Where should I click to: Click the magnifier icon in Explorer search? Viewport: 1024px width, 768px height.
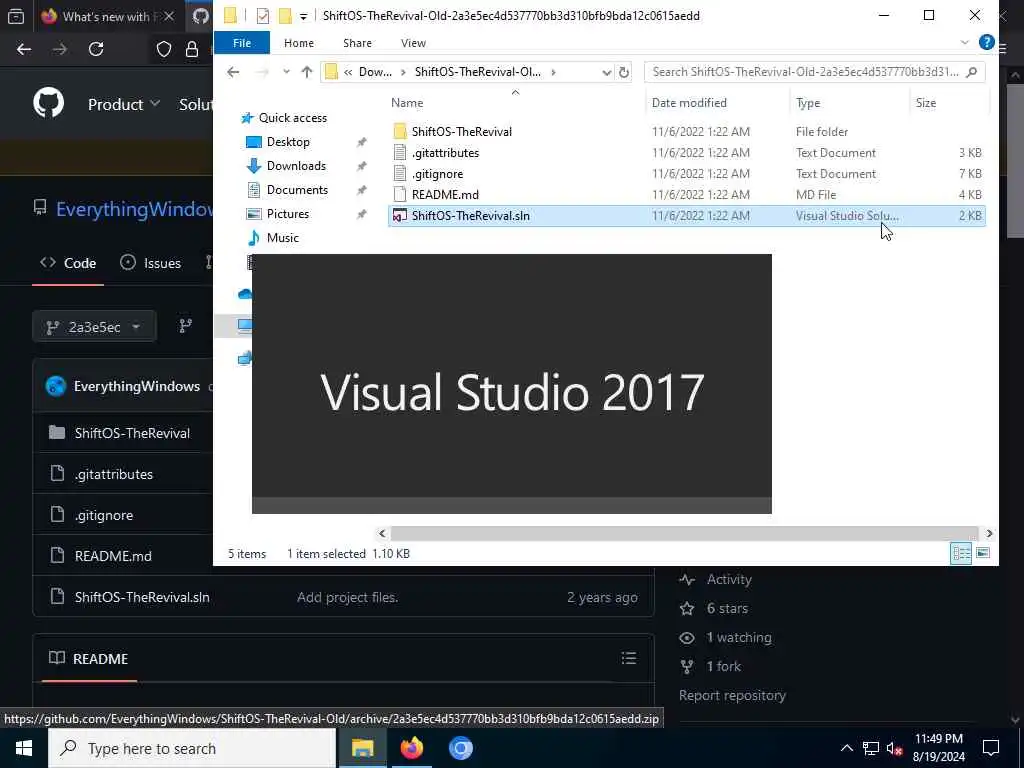tap(972, 72)
